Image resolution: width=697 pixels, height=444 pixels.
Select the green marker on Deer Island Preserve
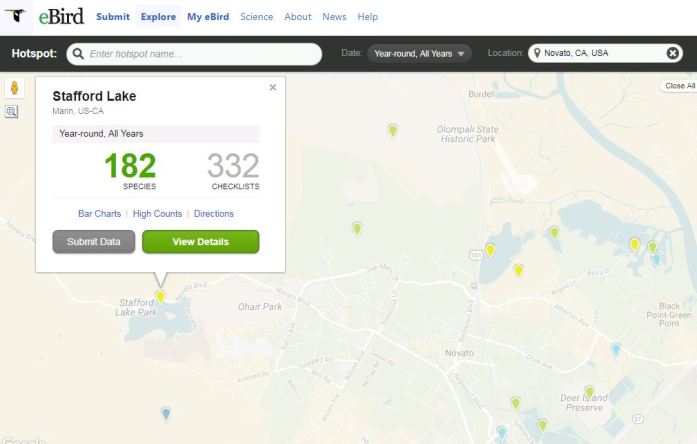point(589,392)
